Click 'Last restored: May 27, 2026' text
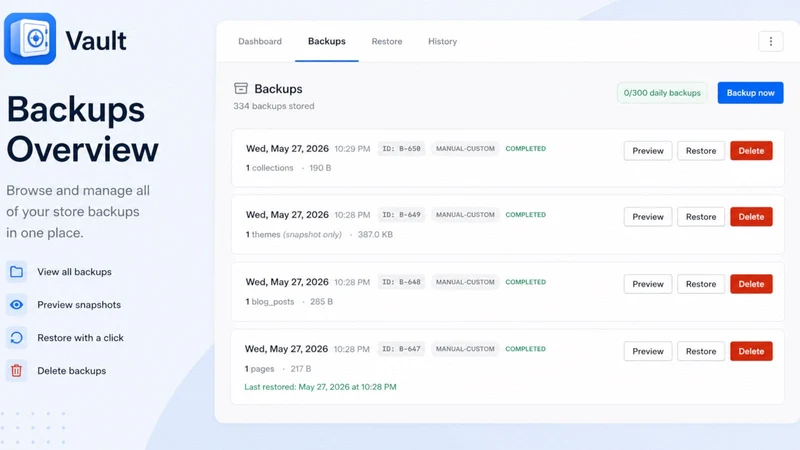The width and height of the screenshot is (800, 450). tap(320, 387)
